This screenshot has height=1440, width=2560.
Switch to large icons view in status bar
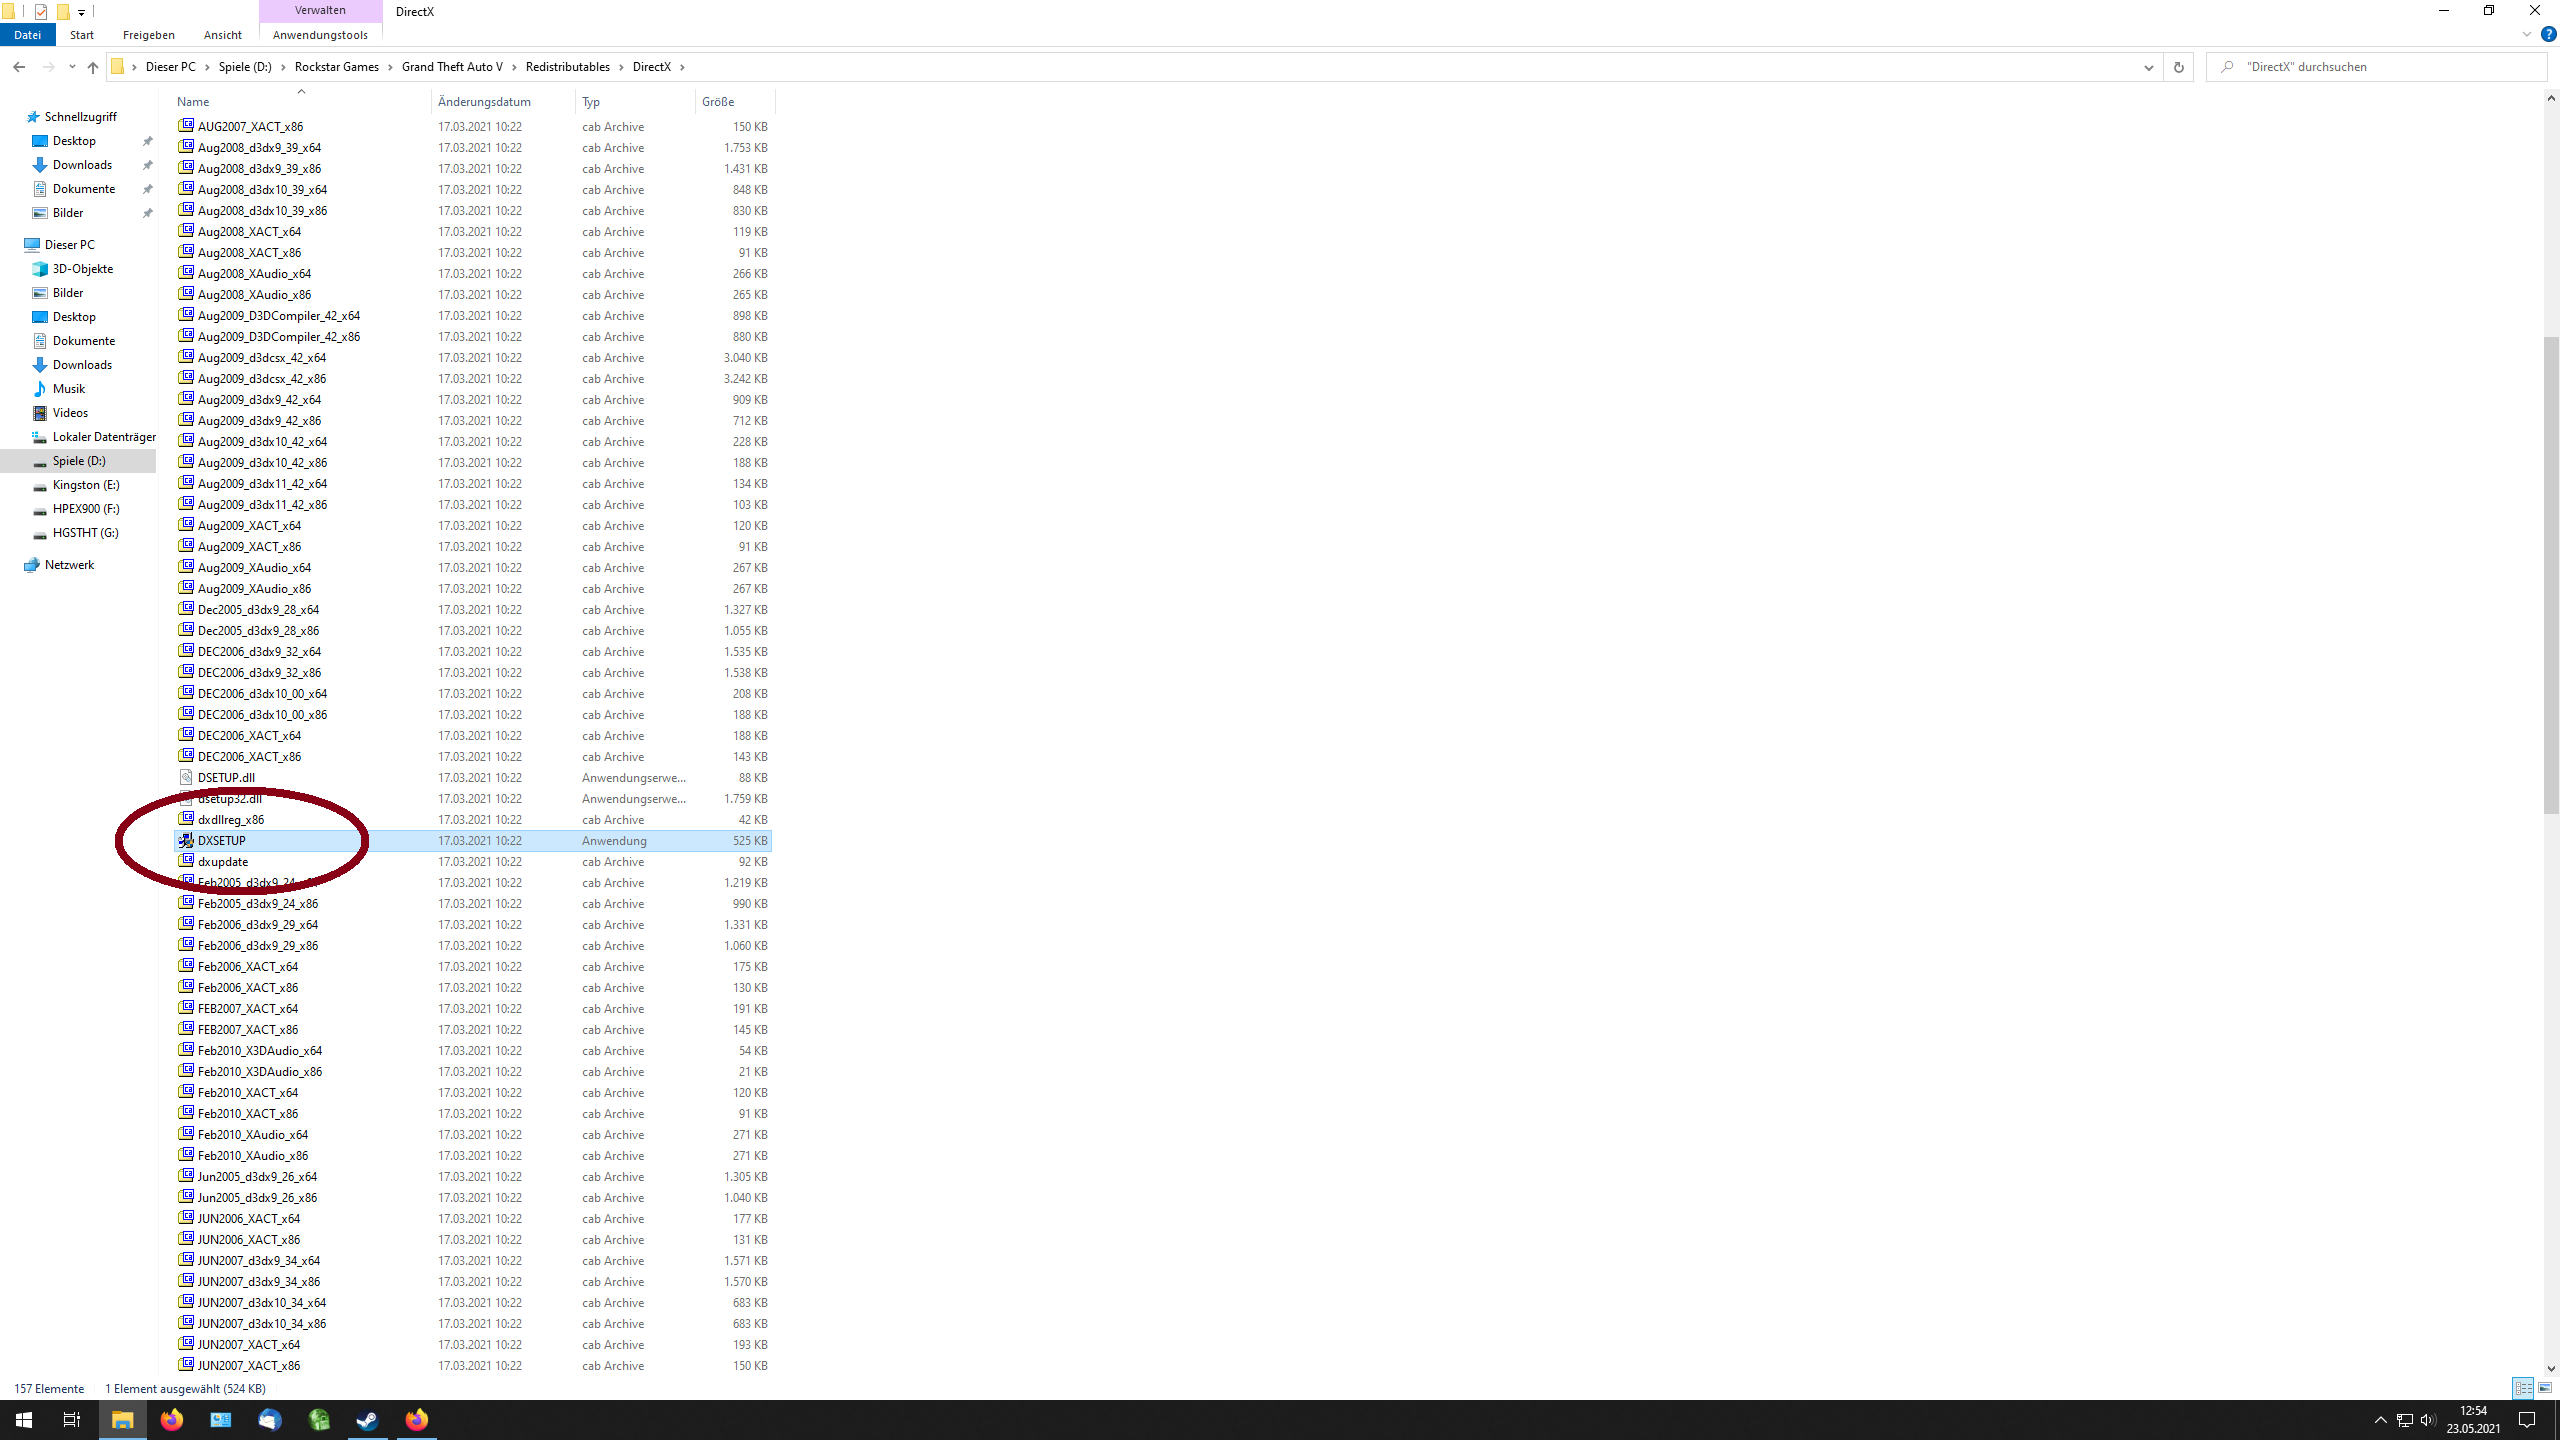click(x=2545, y=1388)
